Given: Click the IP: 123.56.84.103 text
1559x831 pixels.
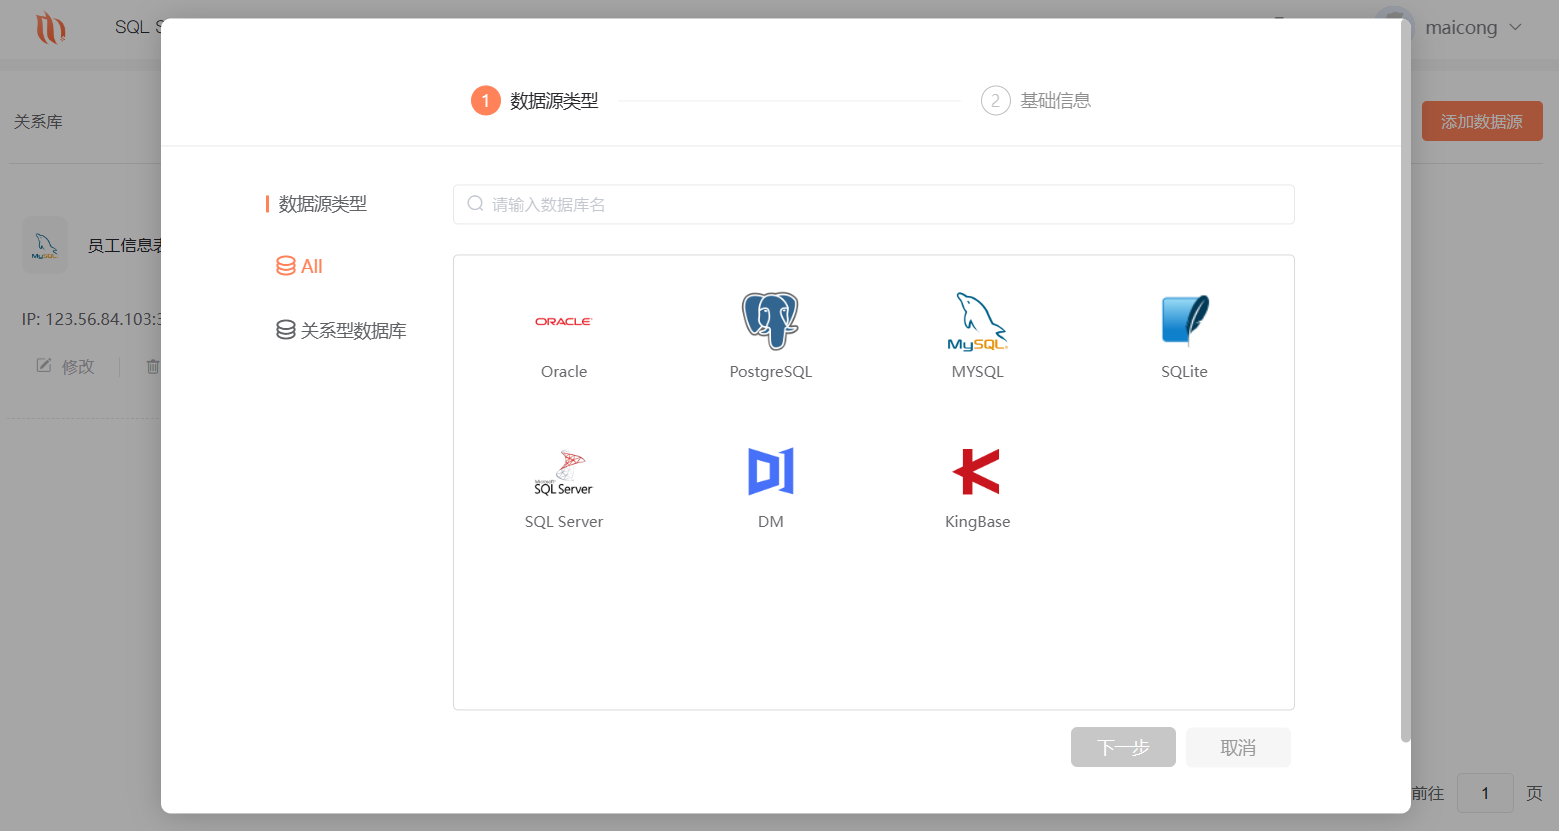Looking at the screenshot, I should tap(91, 319).
